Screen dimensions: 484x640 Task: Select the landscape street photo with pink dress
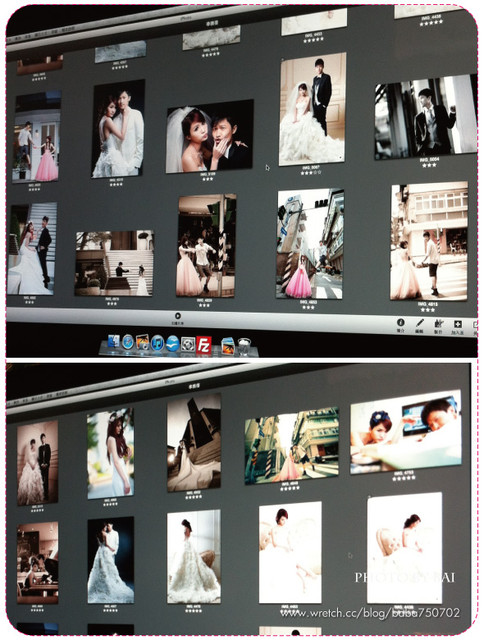(x=292, y=446)
